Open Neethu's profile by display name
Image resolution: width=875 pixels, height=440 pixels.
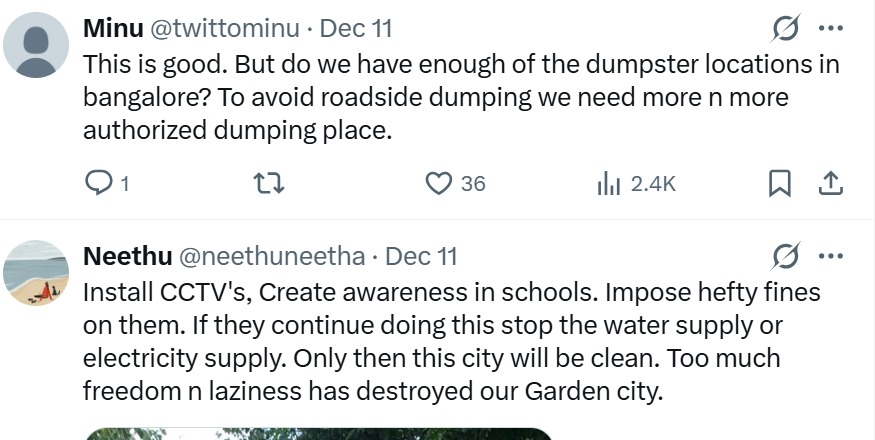click(126, 257)
